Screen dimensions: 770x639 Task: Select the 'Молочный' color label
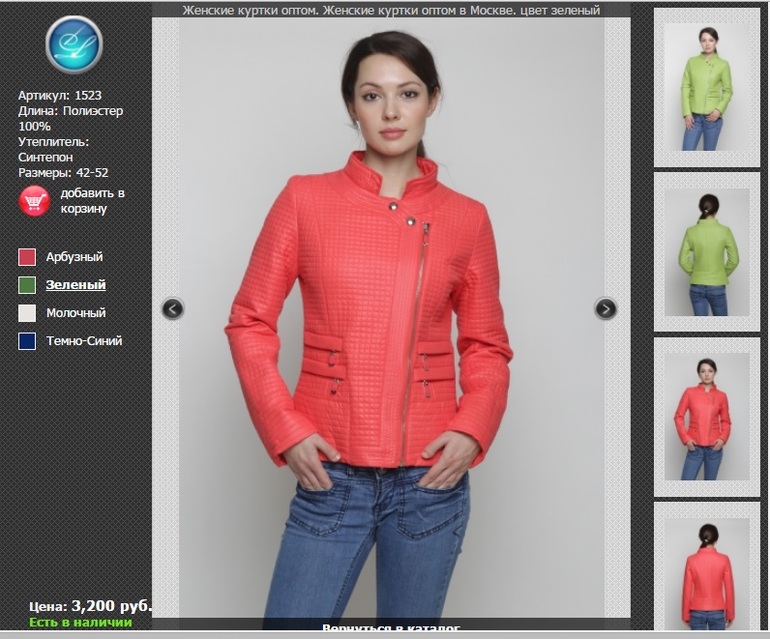click(76, 313)
